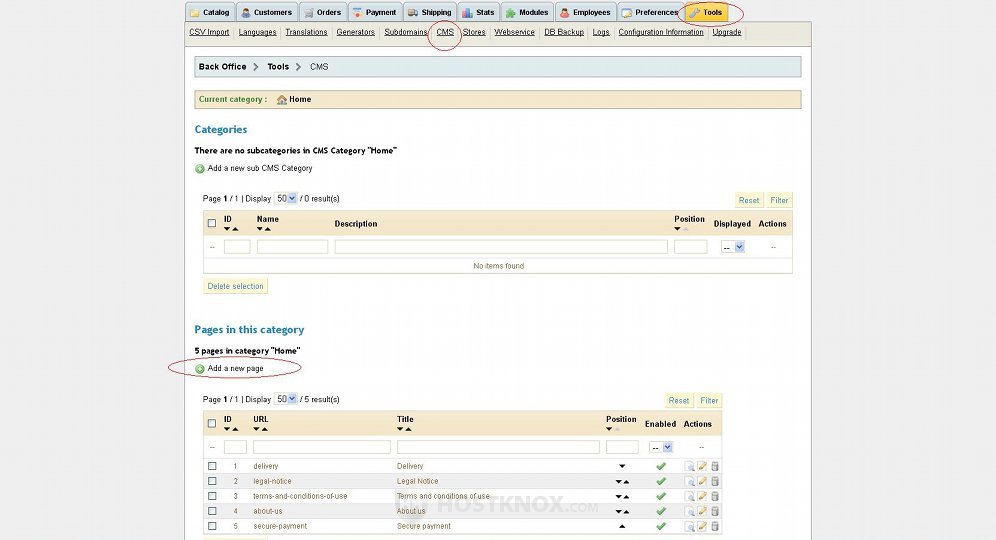Check the select-all box in pages table header
Image resolution: width=996 pixels, height=540 pixels.
[212, 423]
